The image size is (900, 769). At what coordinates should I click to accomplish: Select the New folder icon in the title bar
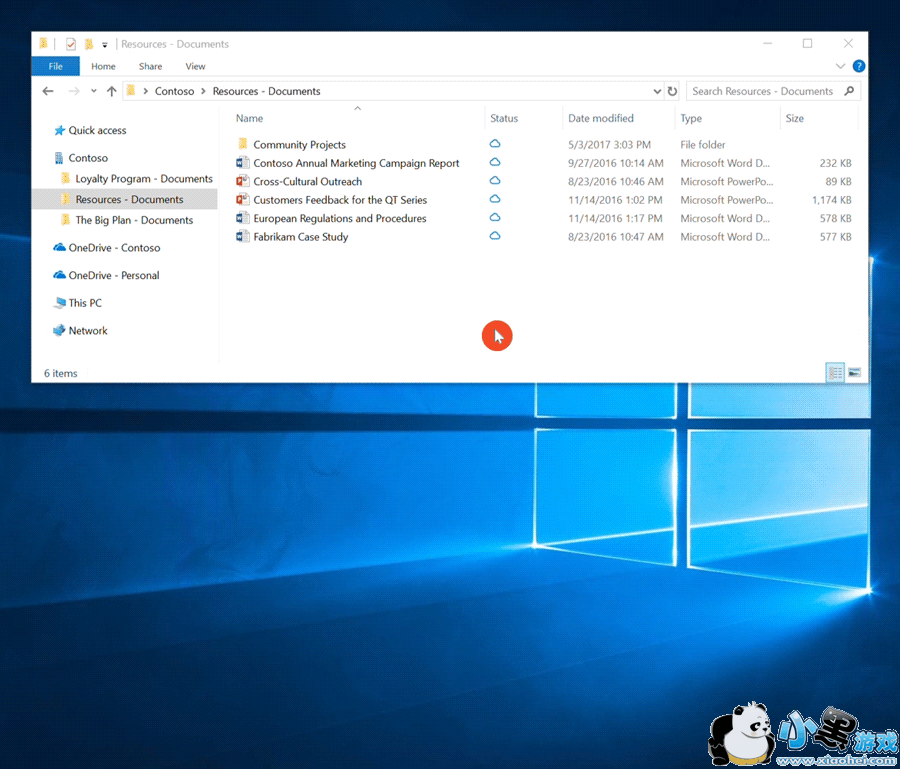pos(88,43)
